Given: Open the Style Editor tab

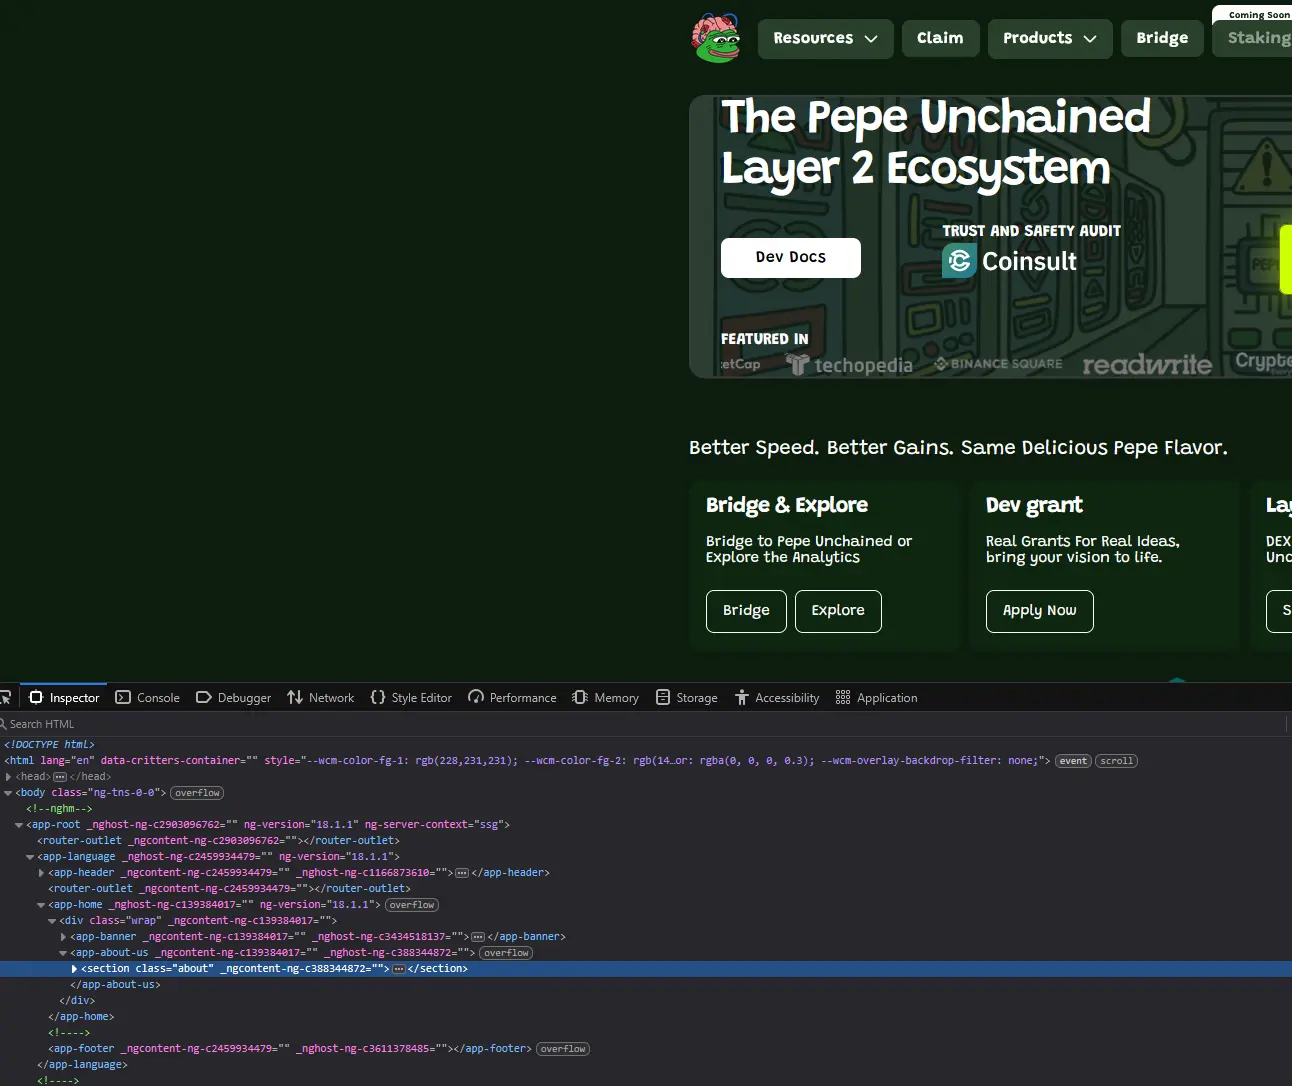Looking at the screenshot, I should click(x=411, y=698).
